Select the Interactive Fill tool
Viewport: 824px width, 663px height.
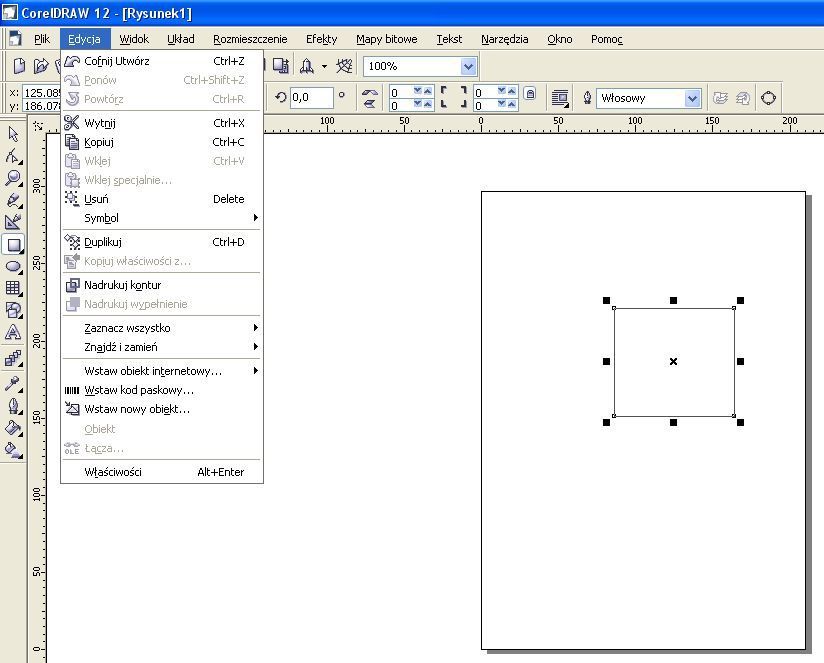(x=13, y=450)
